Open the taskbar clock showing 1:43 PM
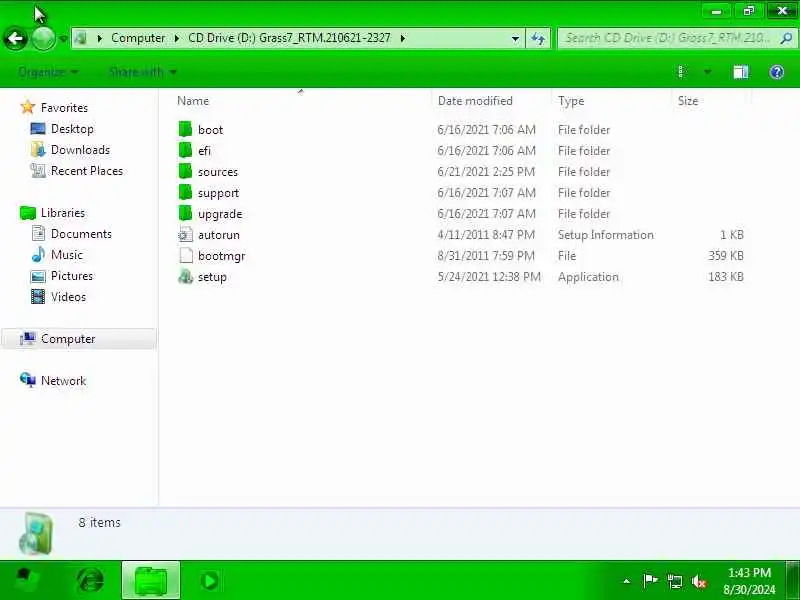The image size is (800, 600). click(749, 581)
